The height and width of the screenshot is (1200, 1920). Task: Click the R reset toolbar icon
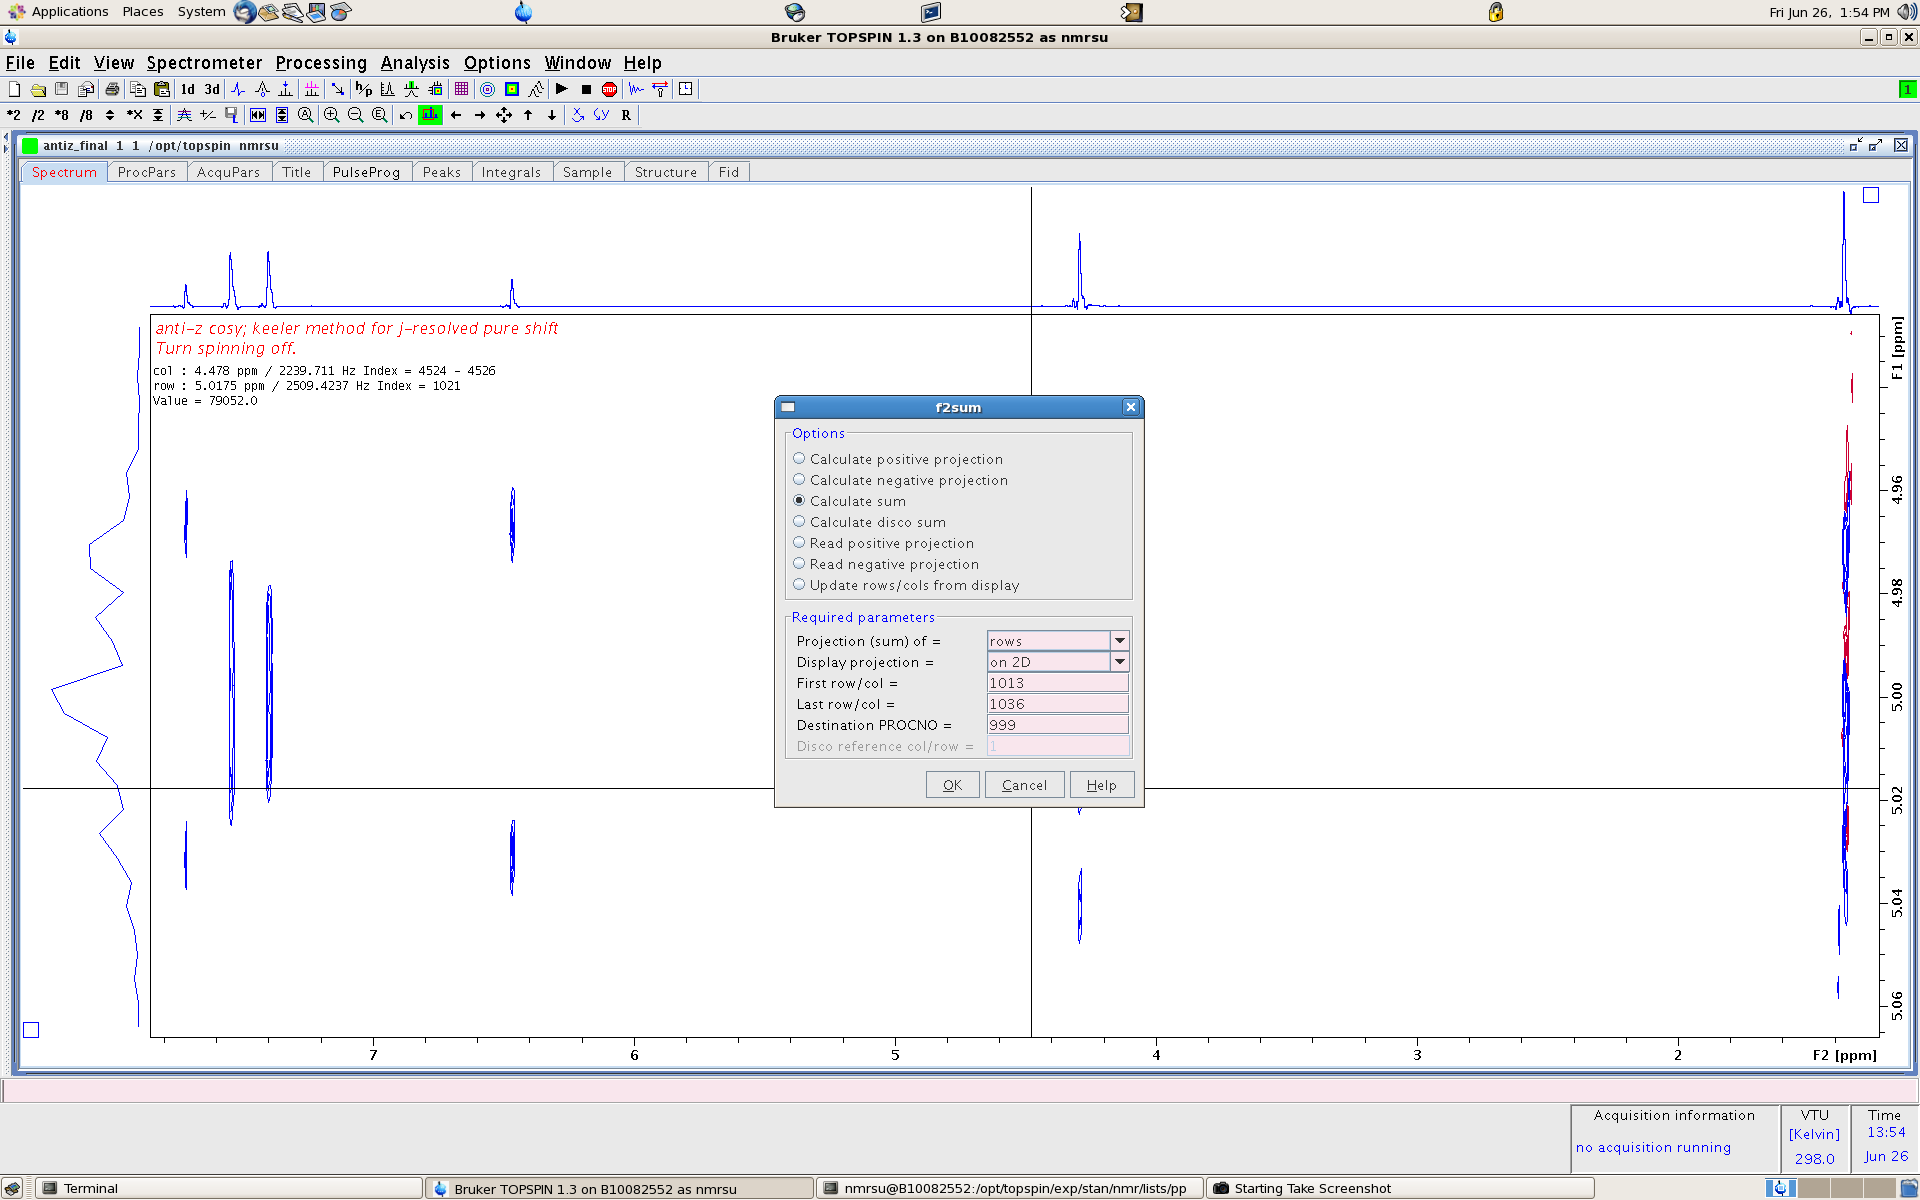[626, 115]
